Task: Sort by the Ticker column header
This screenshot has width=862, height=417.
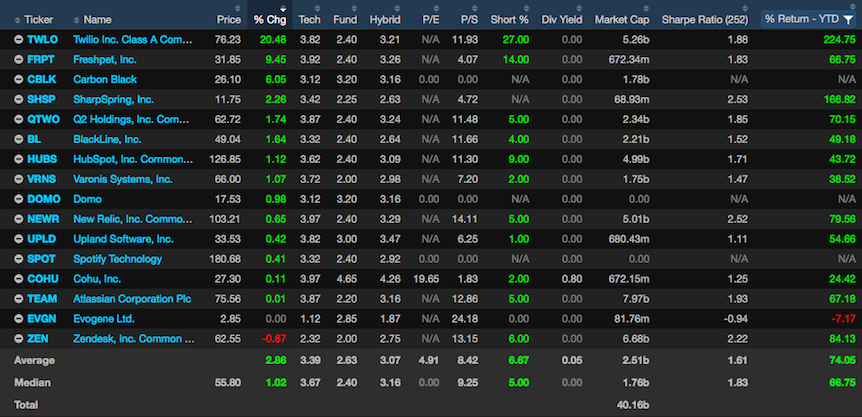Action: pyautogui.click(x=38, y=20)
